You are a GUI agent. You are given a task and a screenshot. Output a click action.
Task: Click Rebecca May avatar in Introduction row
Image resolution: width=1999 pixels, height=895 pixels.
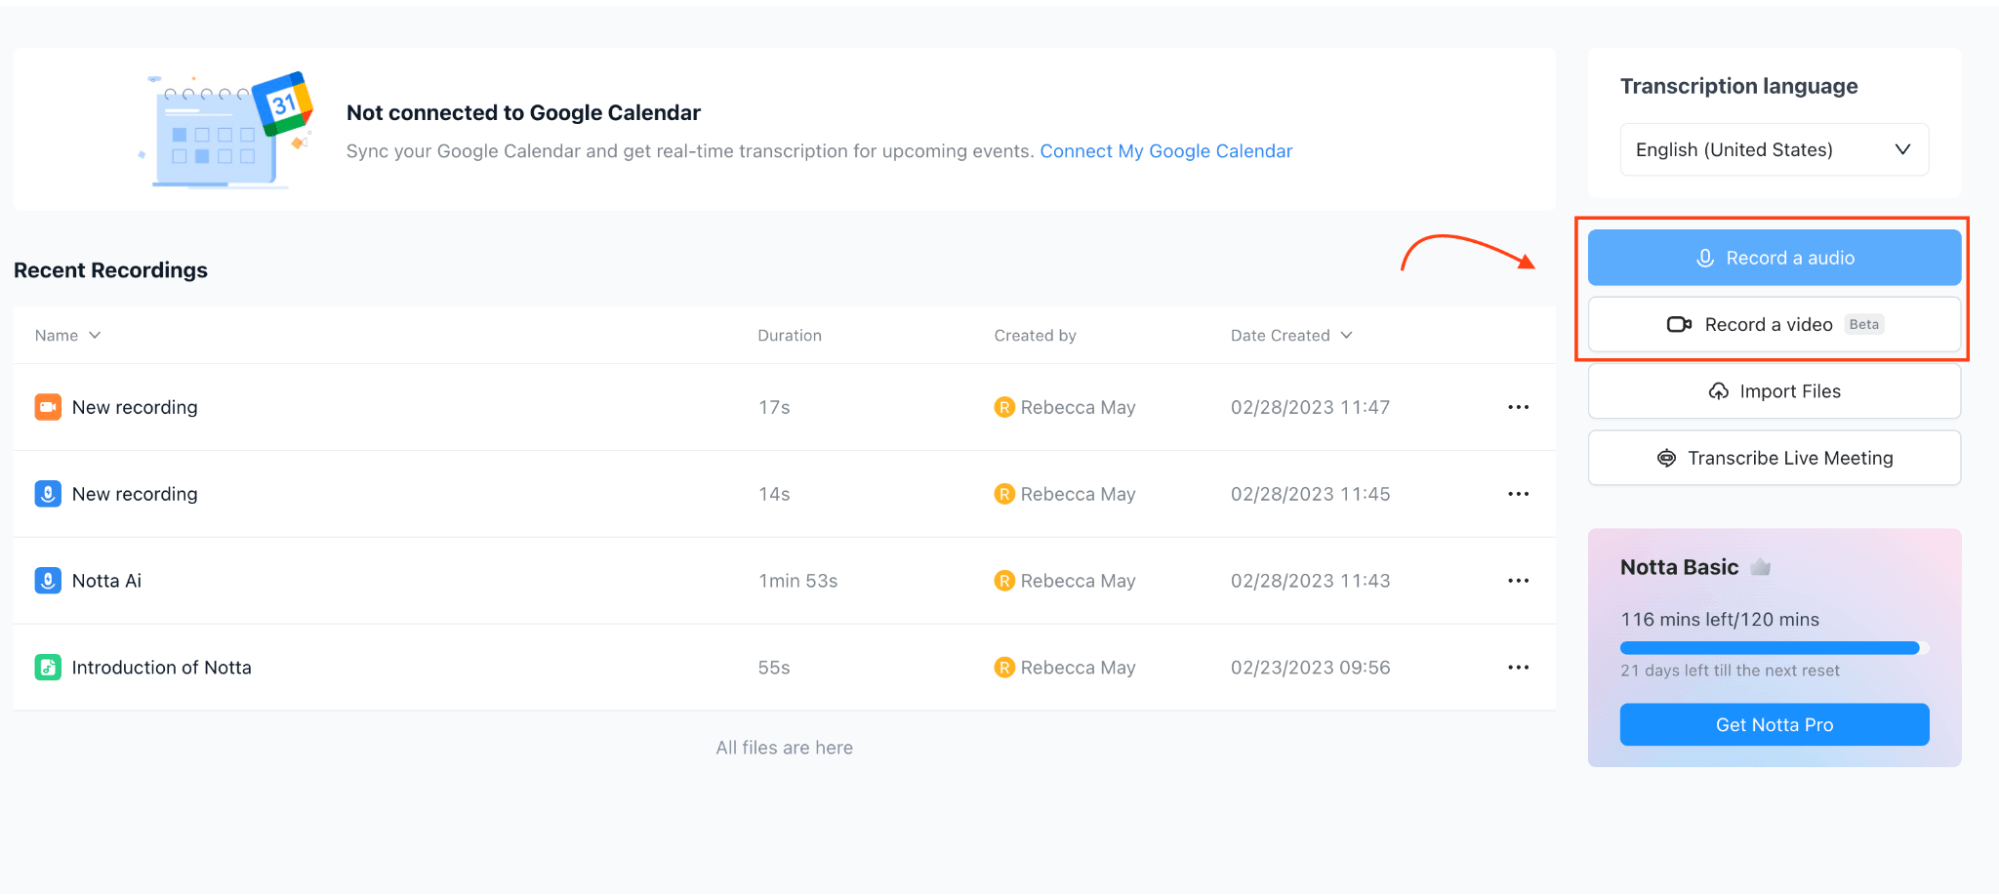(x=1004, y=667)
